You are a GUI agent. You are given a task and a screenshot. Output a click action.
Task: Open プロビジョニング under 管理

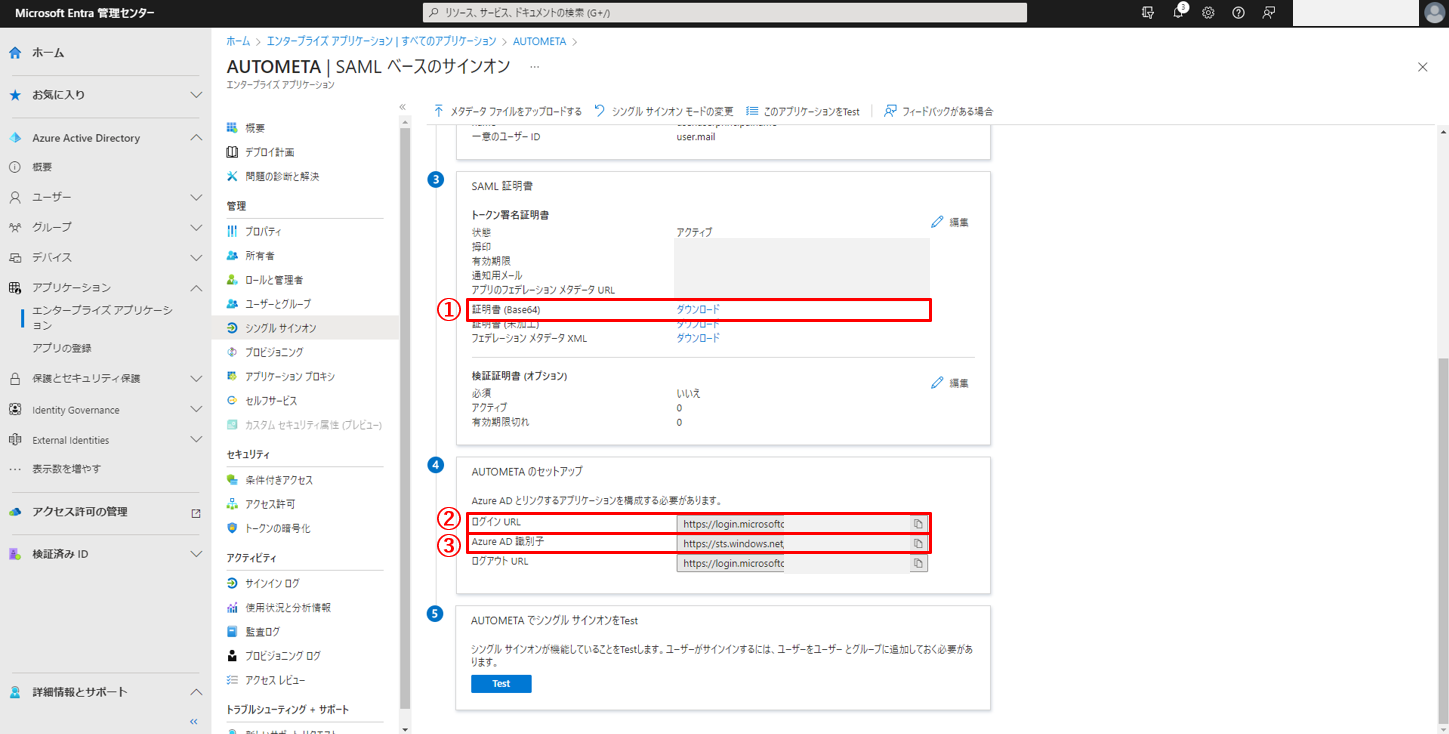pos(274,352)
